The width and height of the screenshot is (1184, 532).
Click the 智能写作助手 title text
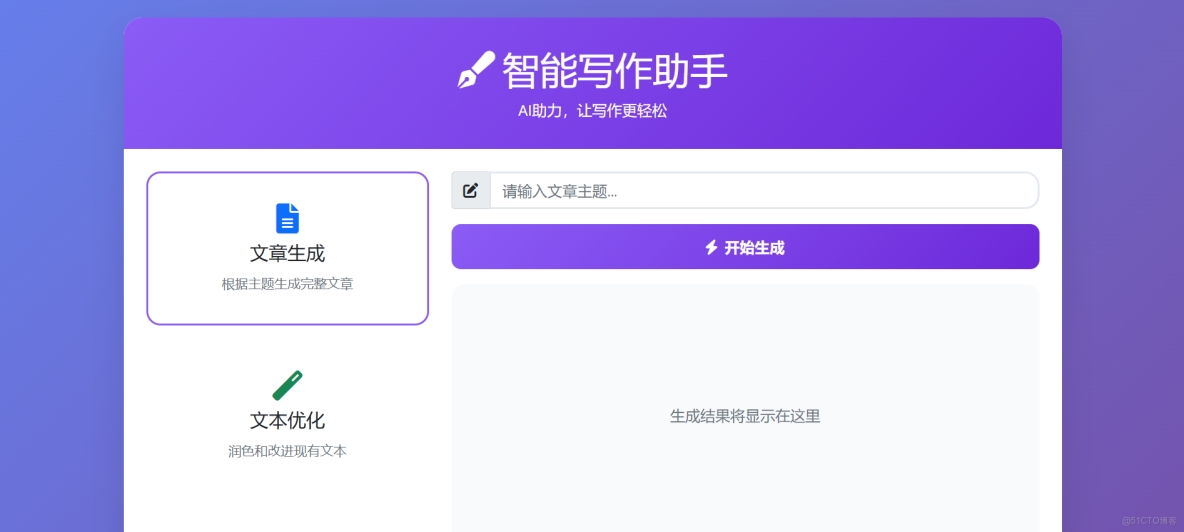coord(615,72)
